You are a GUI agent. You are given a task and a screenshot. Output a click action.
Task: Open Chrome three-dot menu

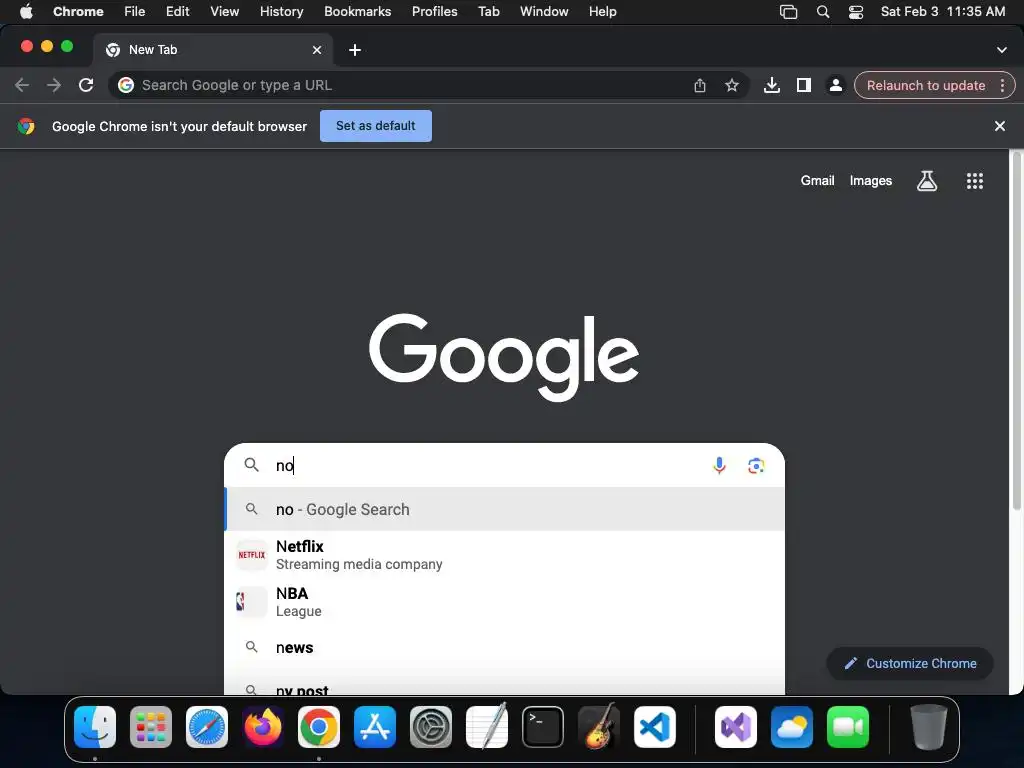click(x=1002, y=86)
